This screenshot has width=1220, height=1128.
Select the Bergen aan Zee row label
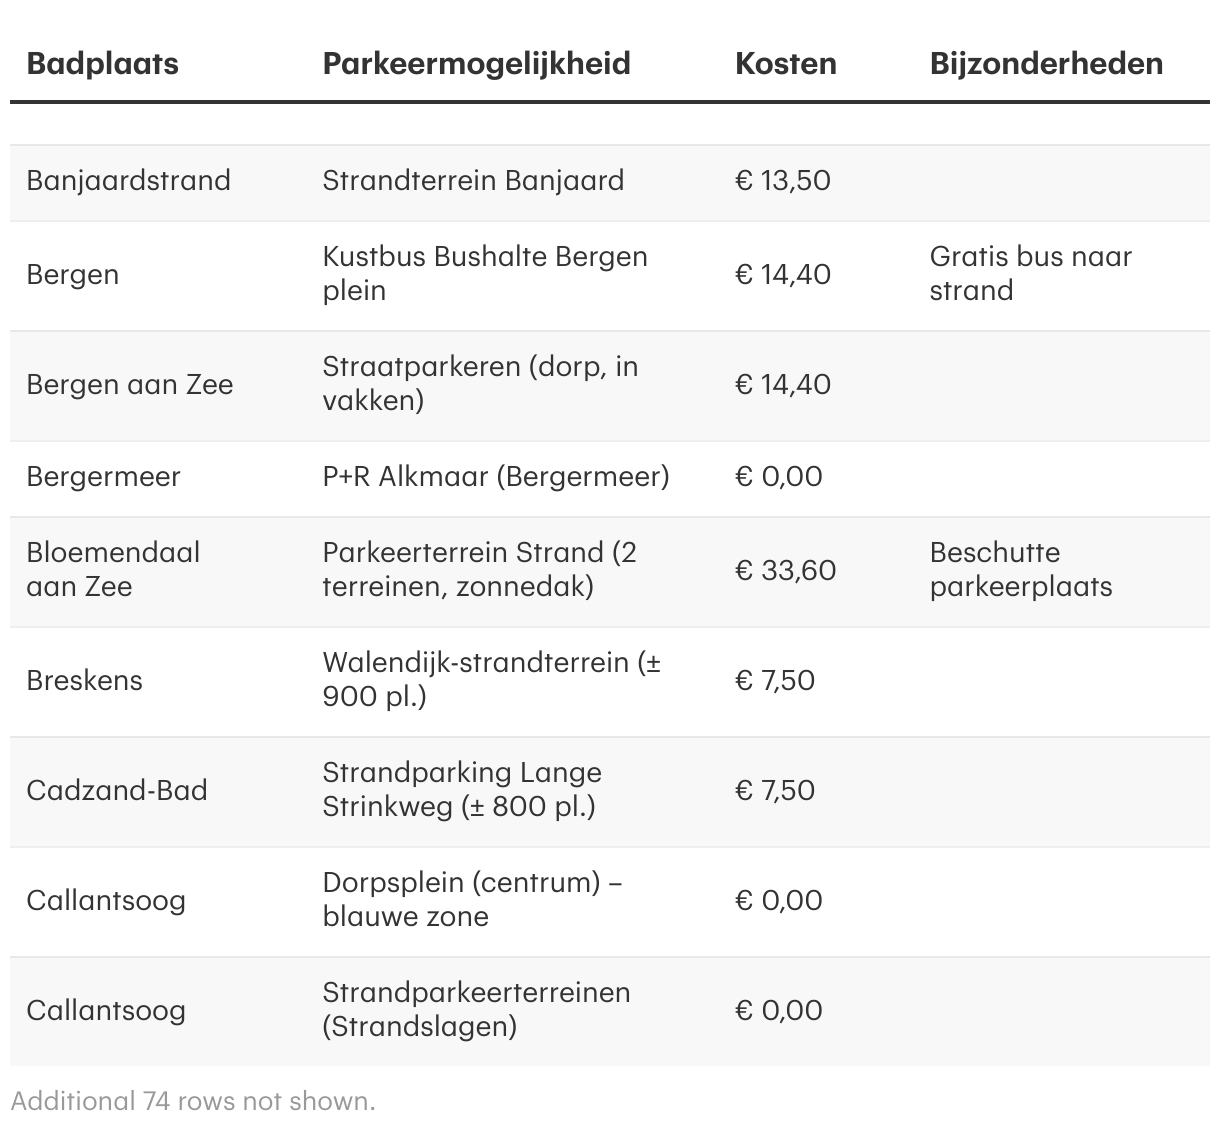(x=129, y=385)
